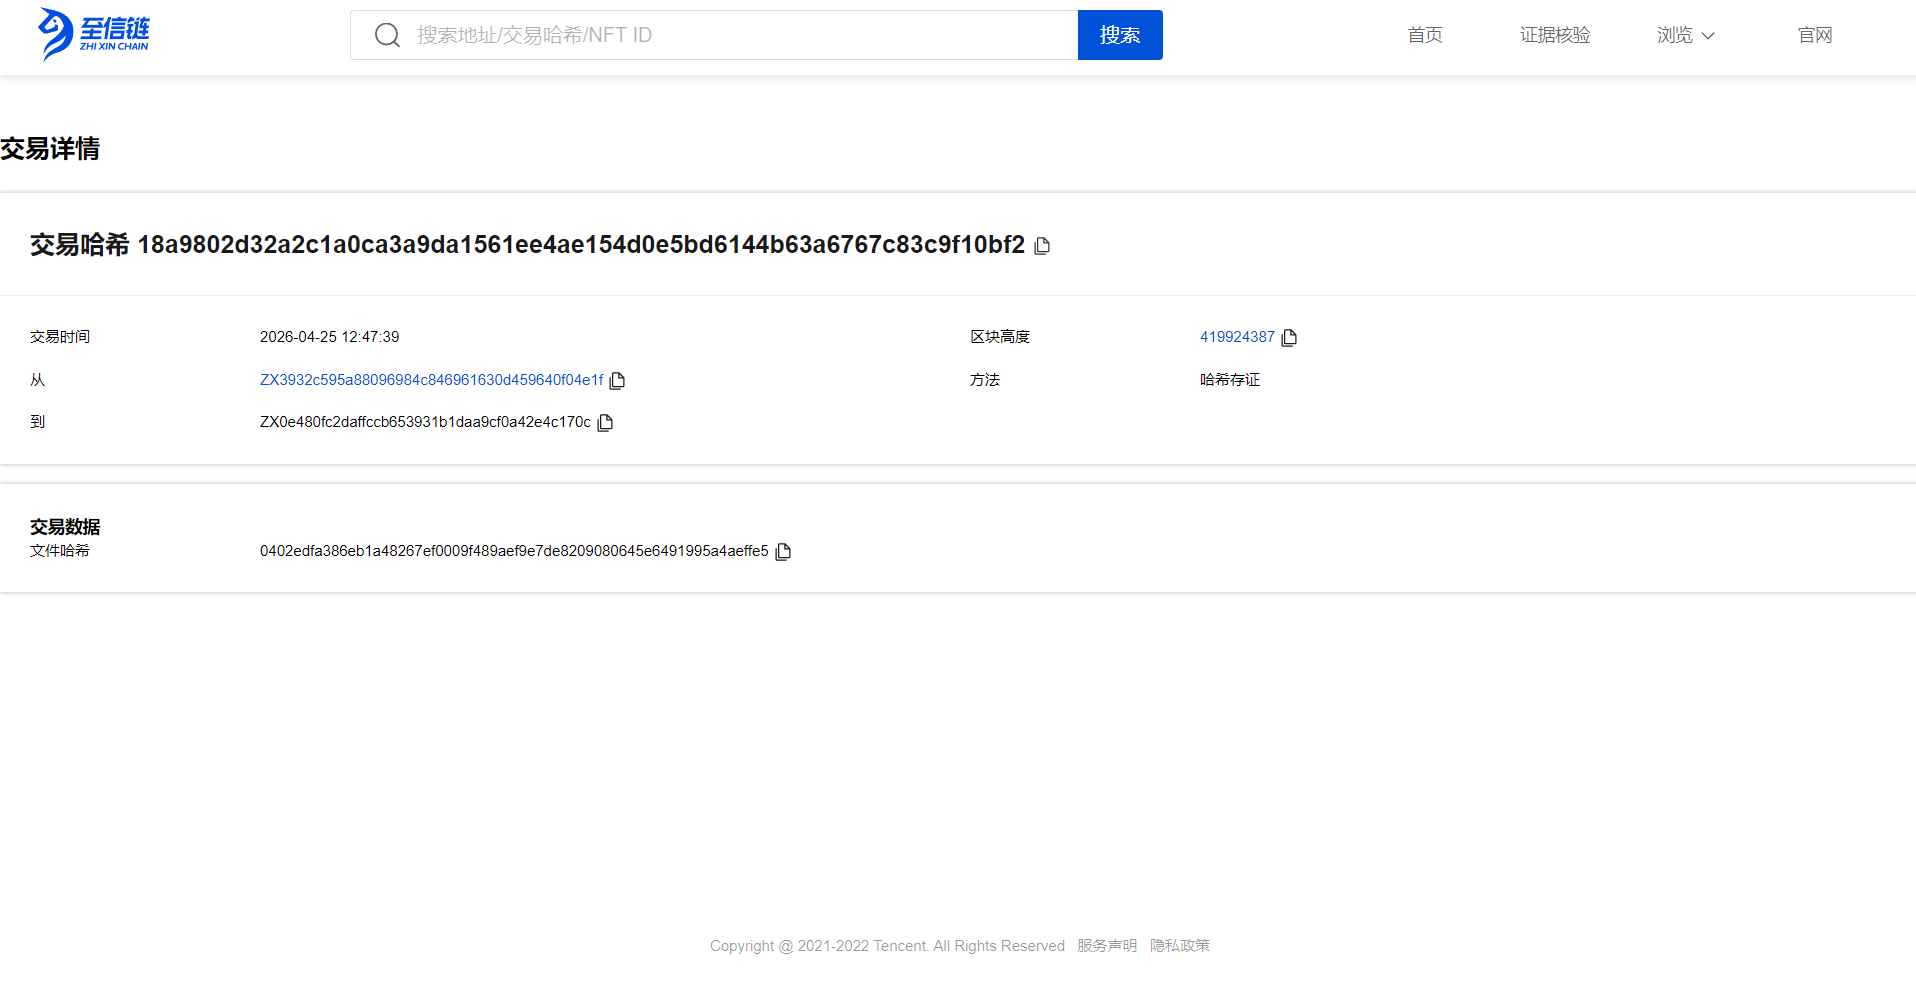Select the transaction hash 18a9802 text
1916x985 pixels.
[582, 245]
